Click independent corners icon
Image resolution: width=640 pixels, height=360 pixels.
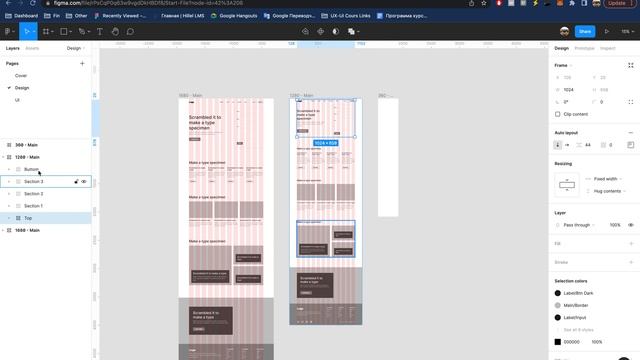[x=631, y=102]
